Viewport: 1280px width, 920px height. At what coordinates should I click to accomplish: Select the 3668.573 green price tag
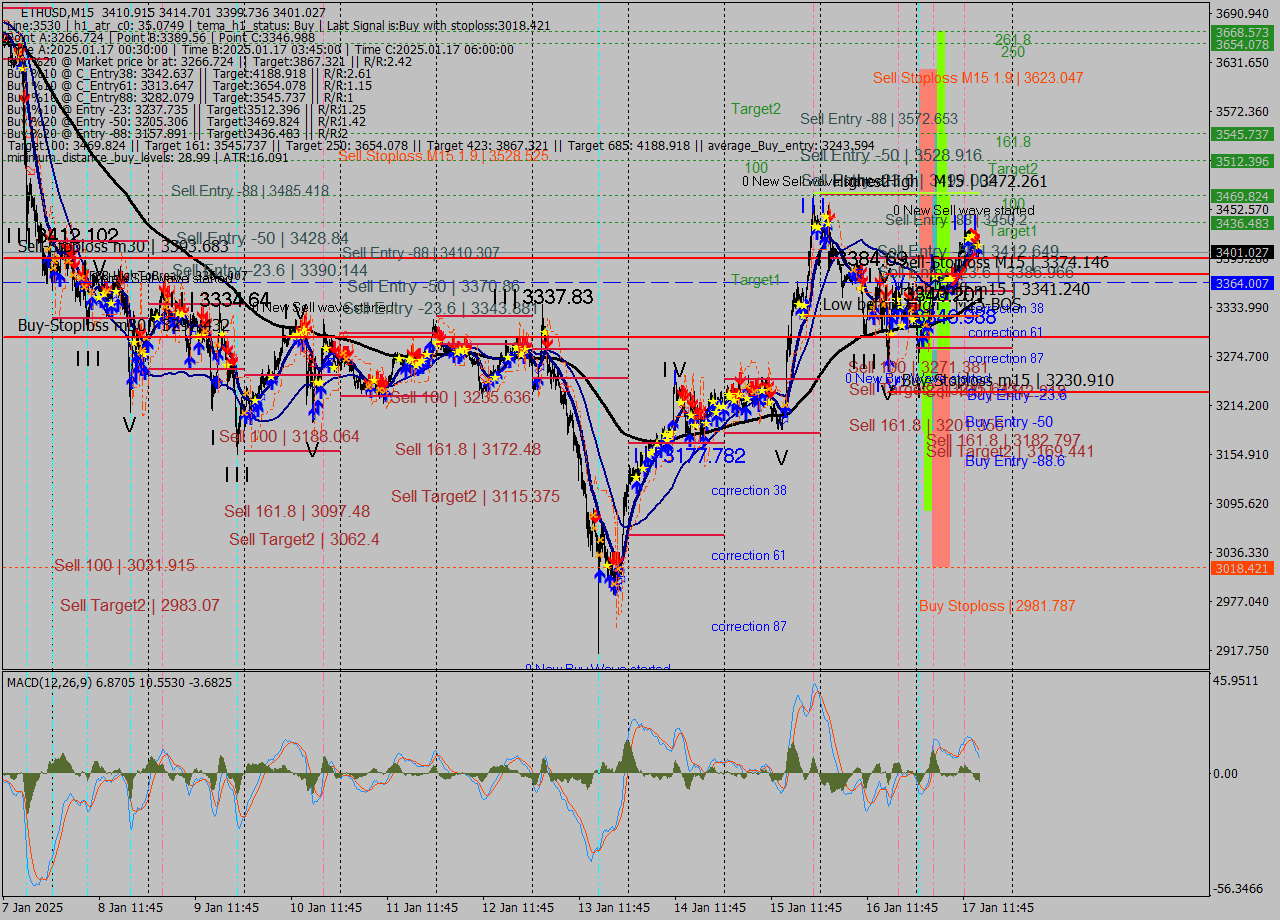1242,33
